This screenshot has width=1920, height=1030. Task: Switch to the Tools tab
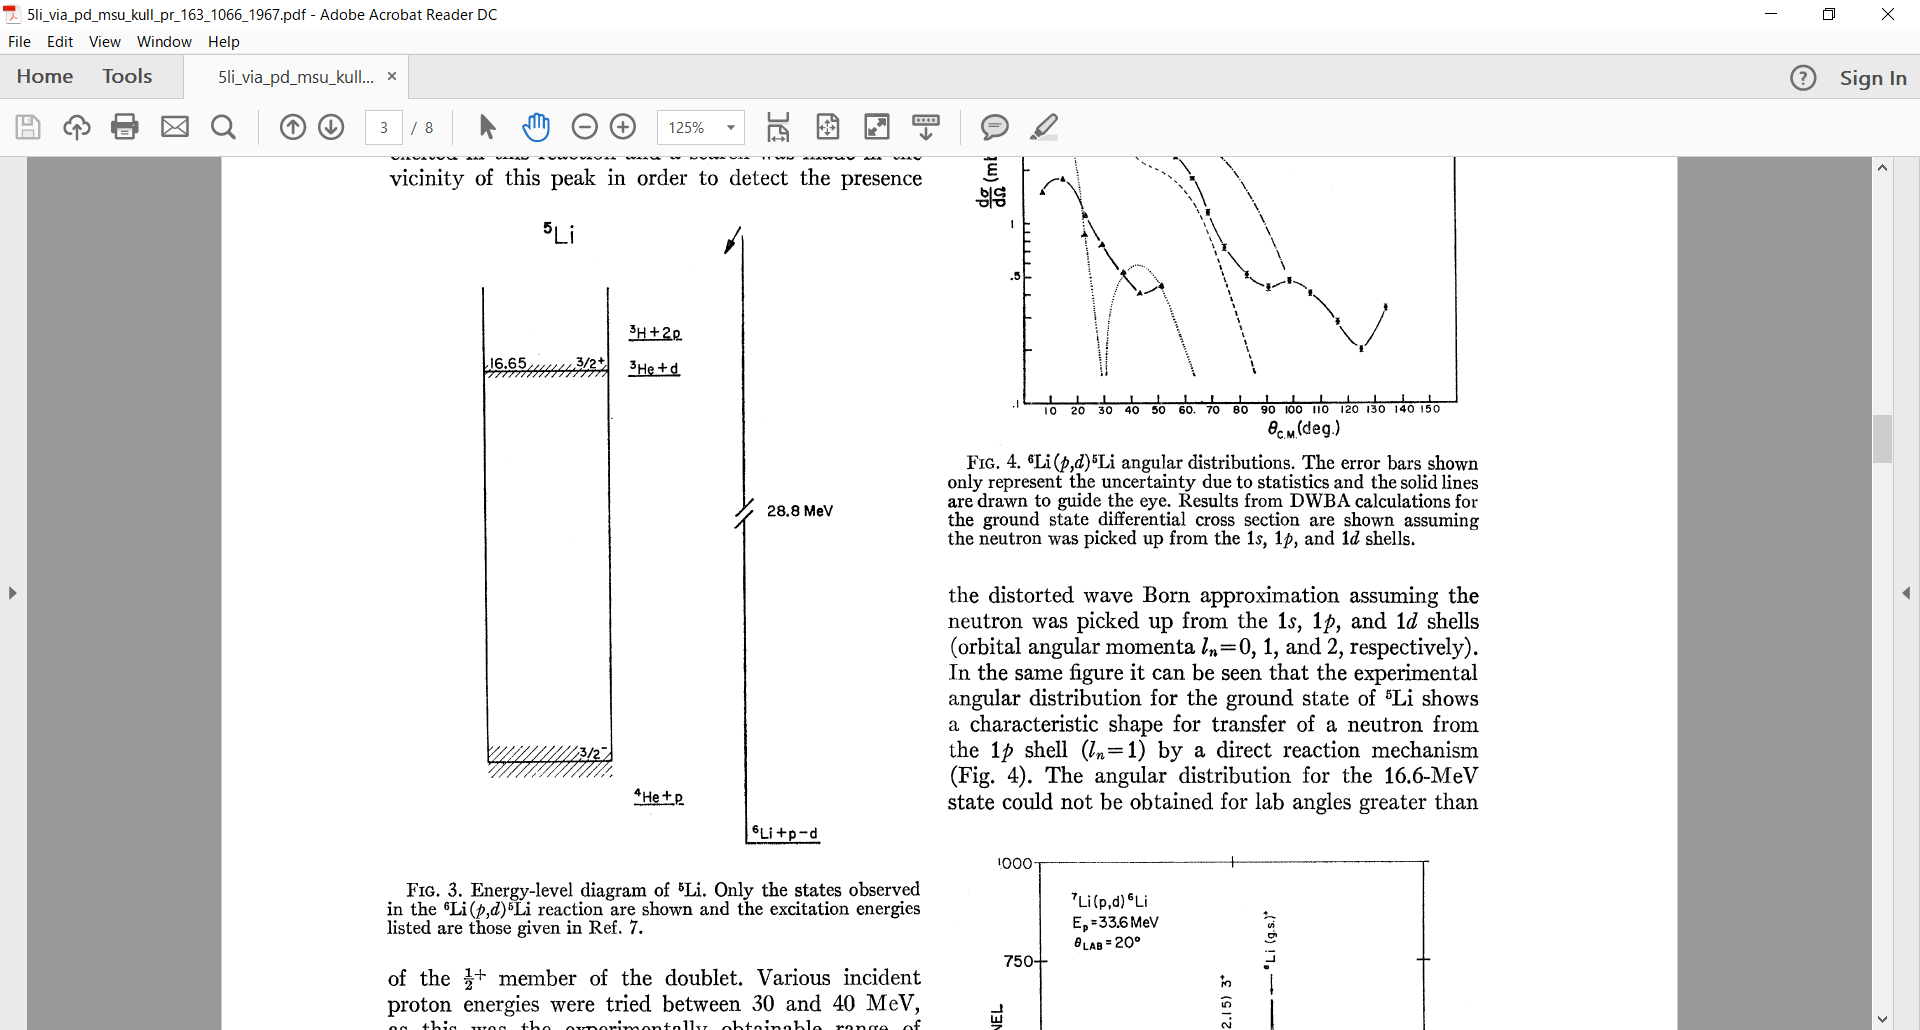[127, 77]
